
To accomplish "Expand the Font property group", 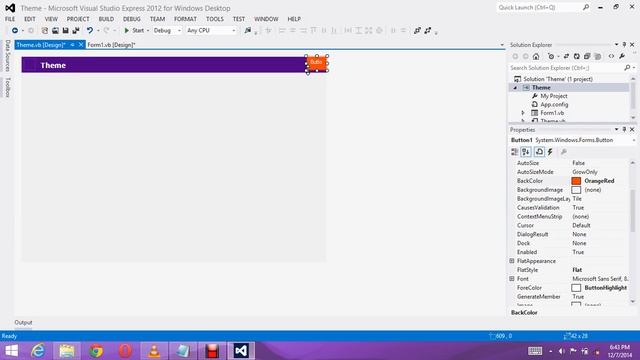I will [x=512, y=279].
